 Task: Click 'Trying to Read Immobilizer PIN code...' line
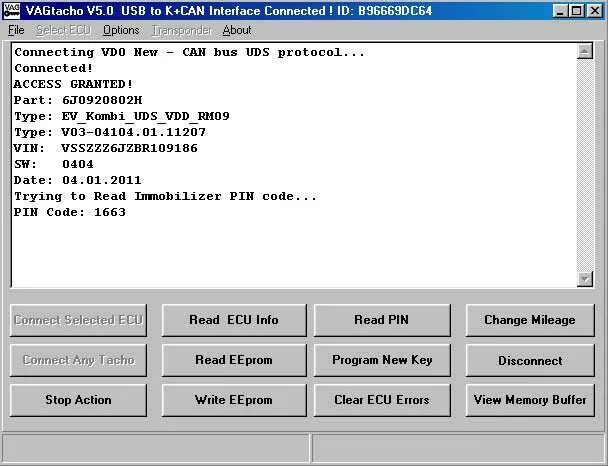(165, 197)
